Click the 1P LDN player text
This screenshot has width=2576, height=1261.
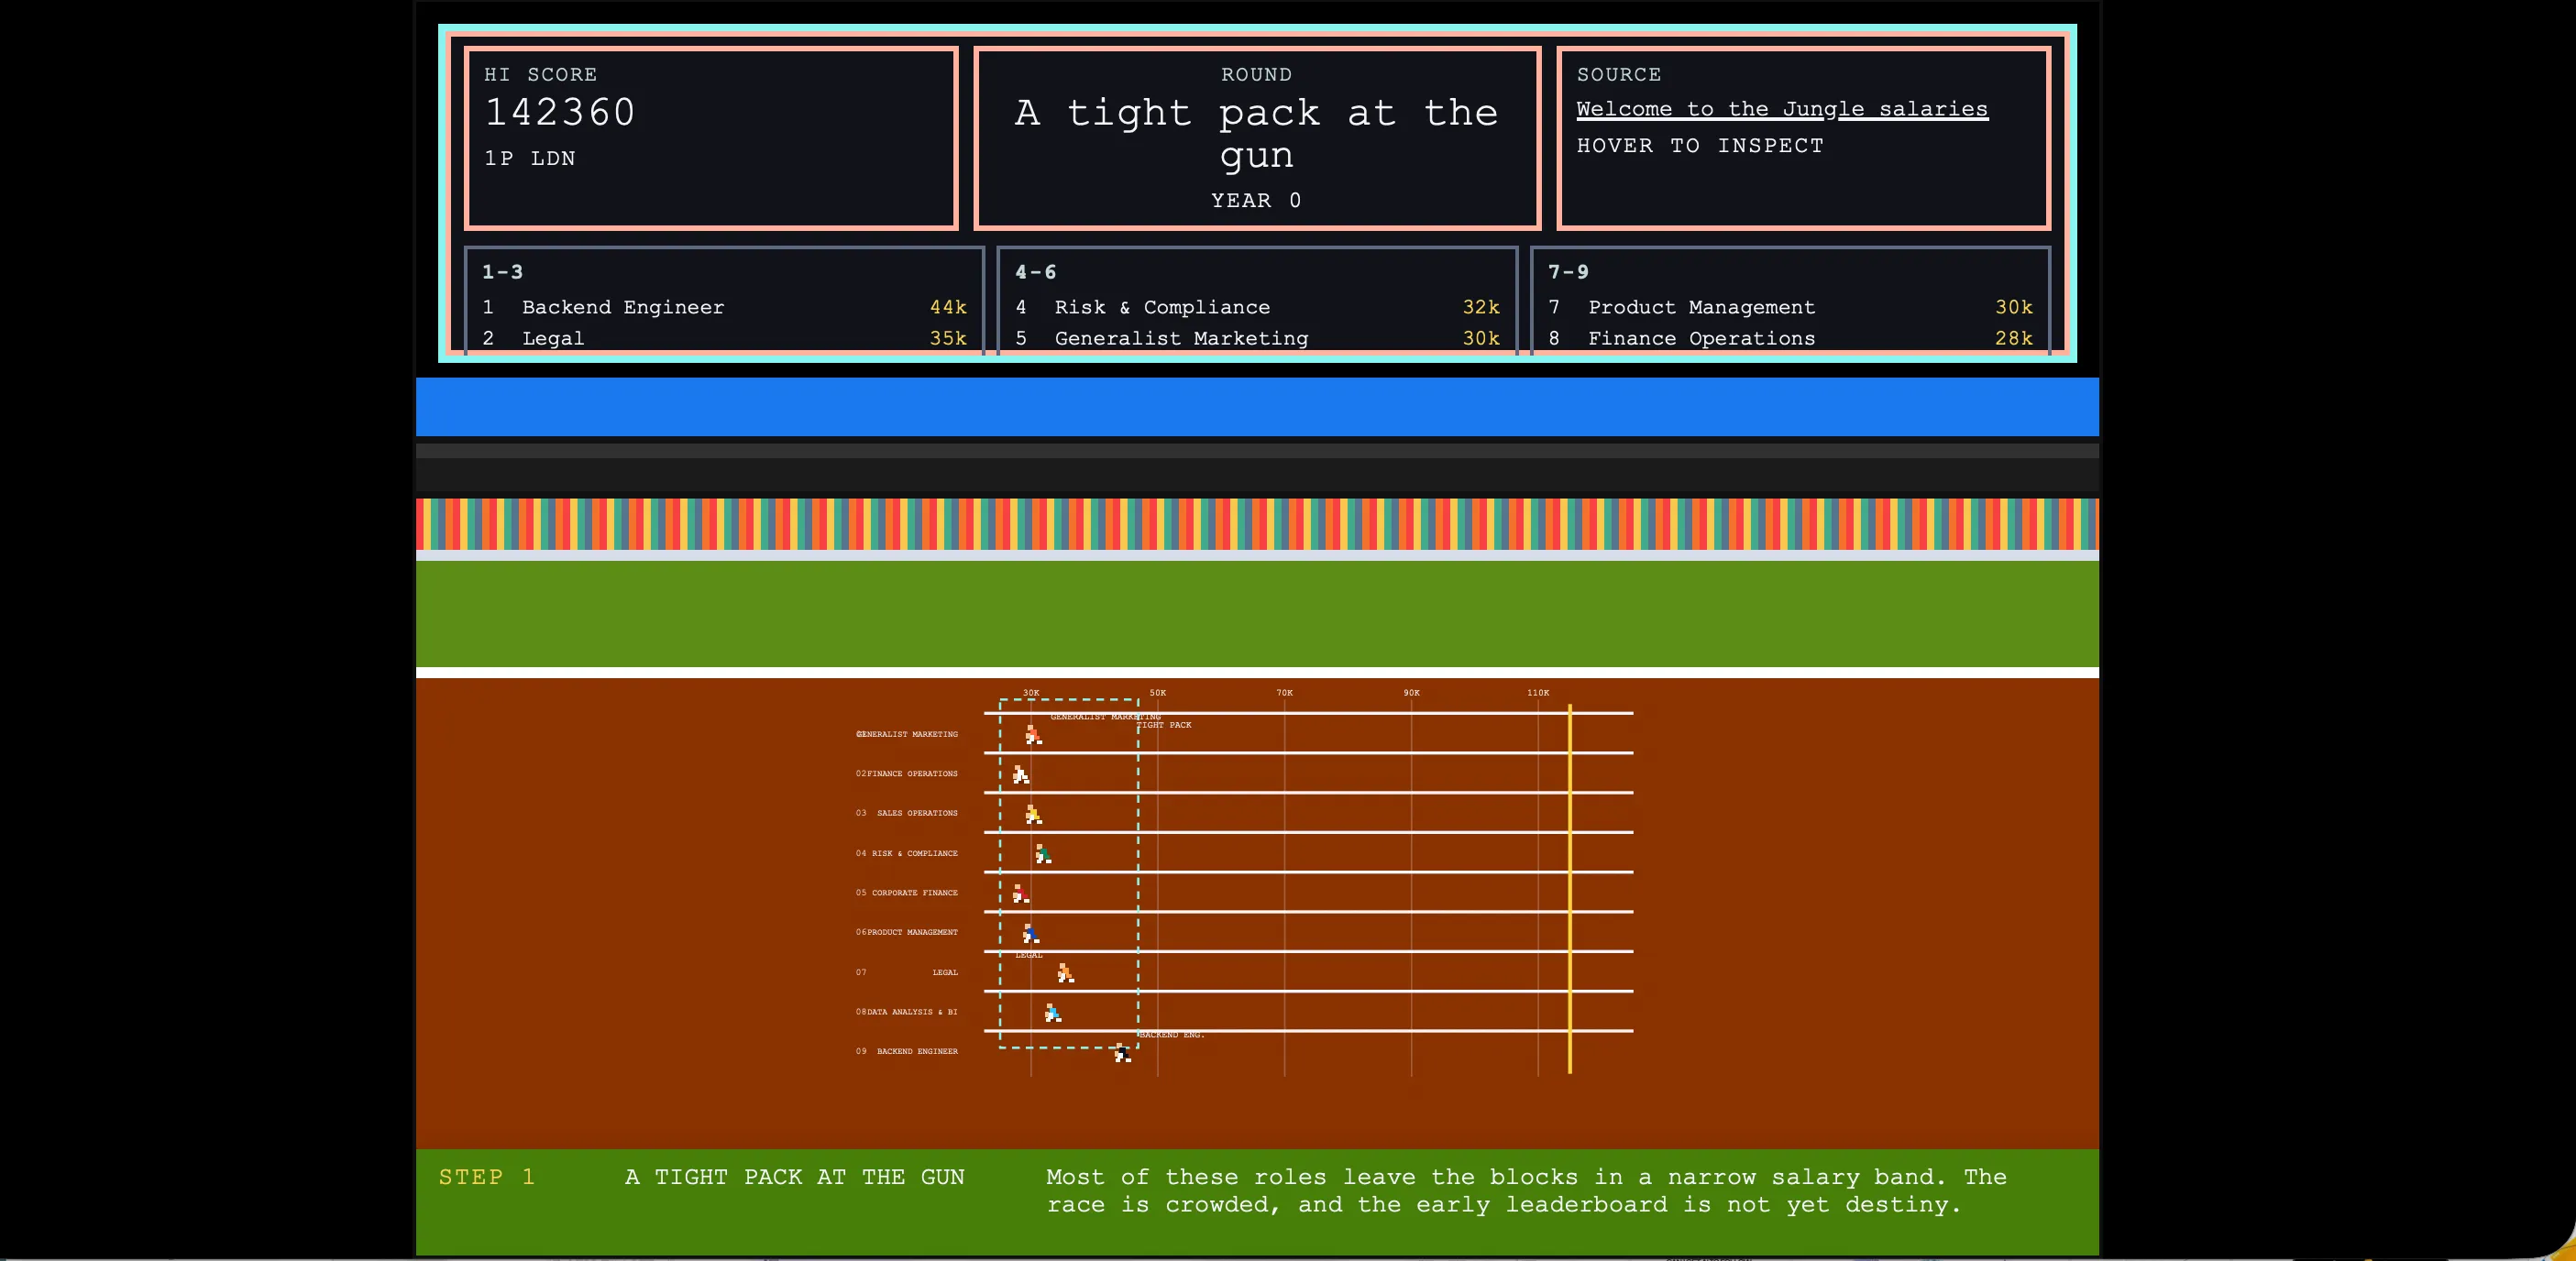point(530,158)
